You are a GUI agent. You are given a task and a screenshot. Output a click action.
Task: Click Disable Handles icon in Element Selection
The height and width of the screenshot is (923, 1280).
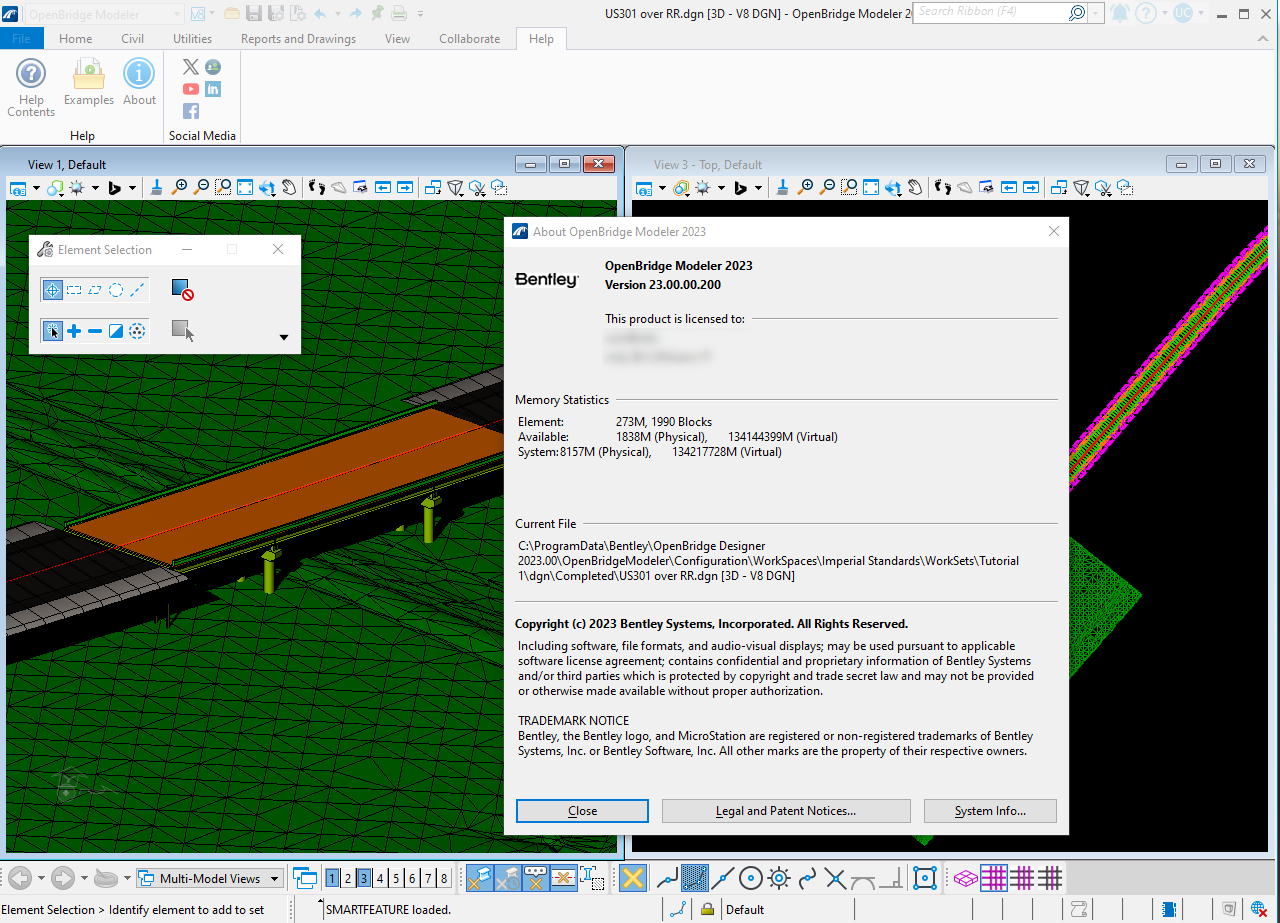pyautogui.click(x=182, y=290)
